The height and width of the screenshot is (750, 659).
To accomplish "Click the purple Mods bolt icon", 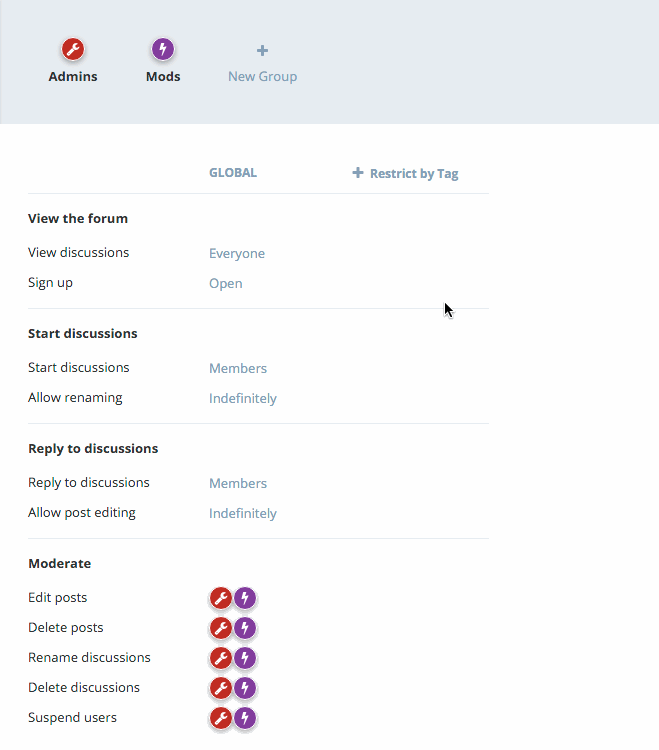I will [x=163, y=49].
